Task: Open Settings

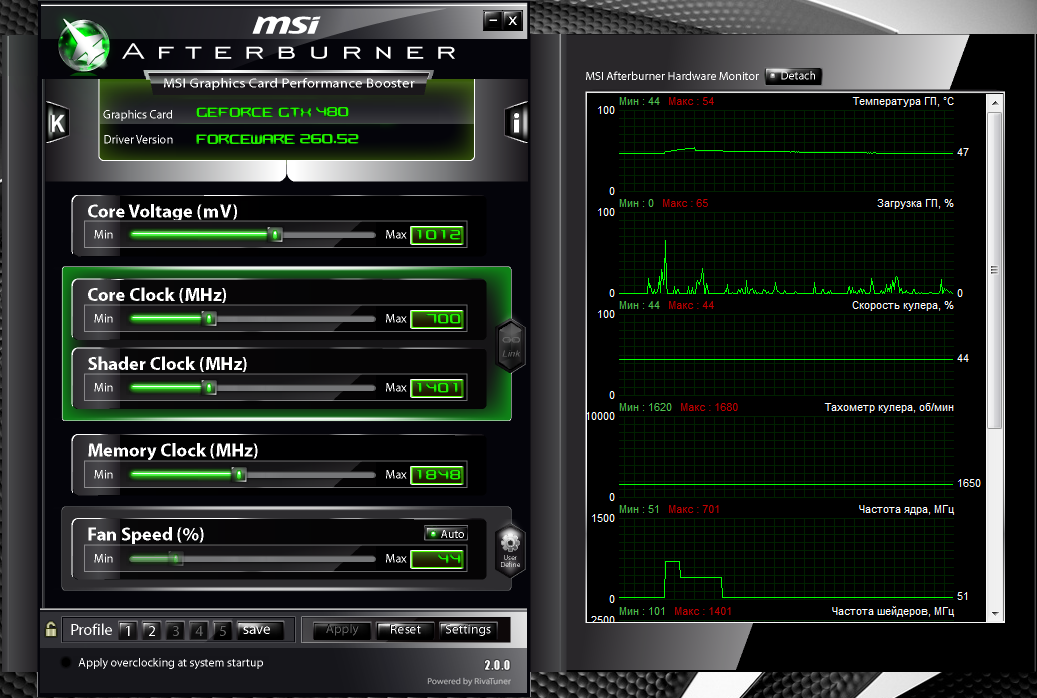Action: [x=468, y=630]
